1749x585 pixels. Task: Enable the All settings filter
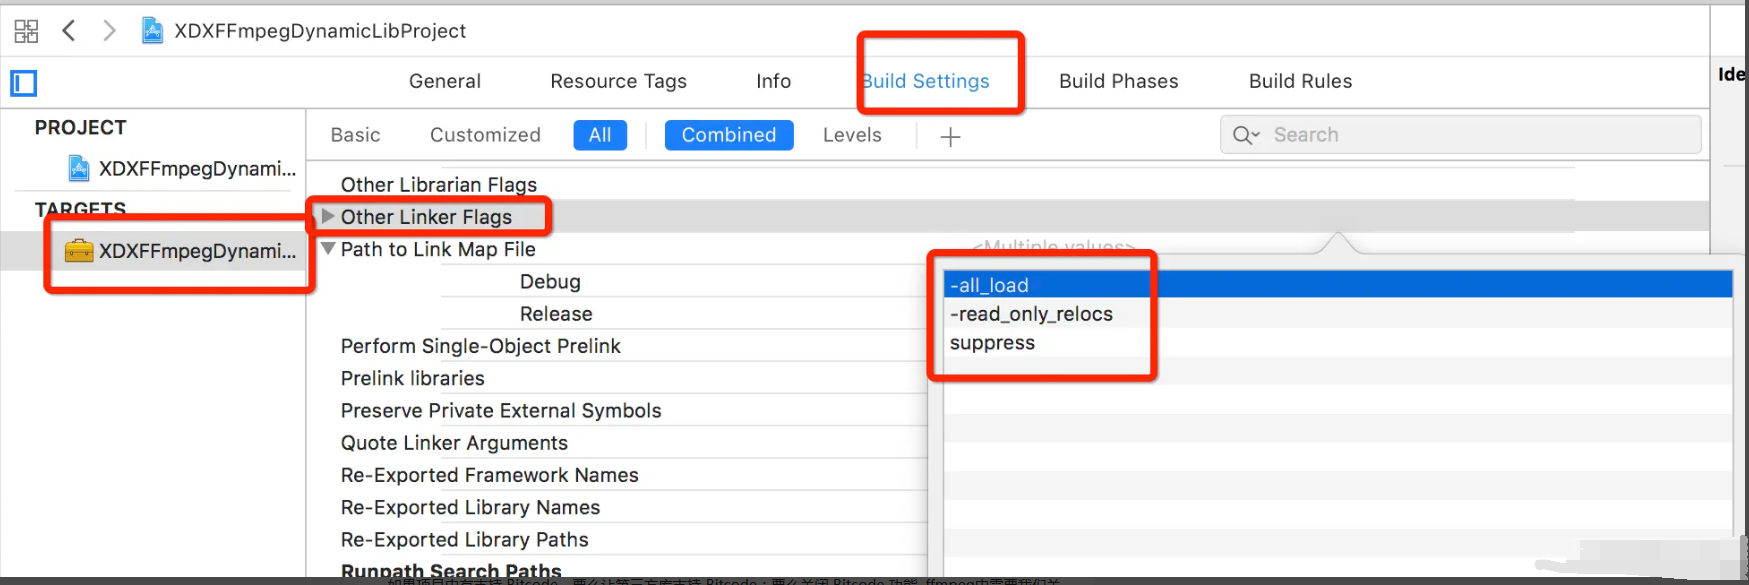coord(600,135)
